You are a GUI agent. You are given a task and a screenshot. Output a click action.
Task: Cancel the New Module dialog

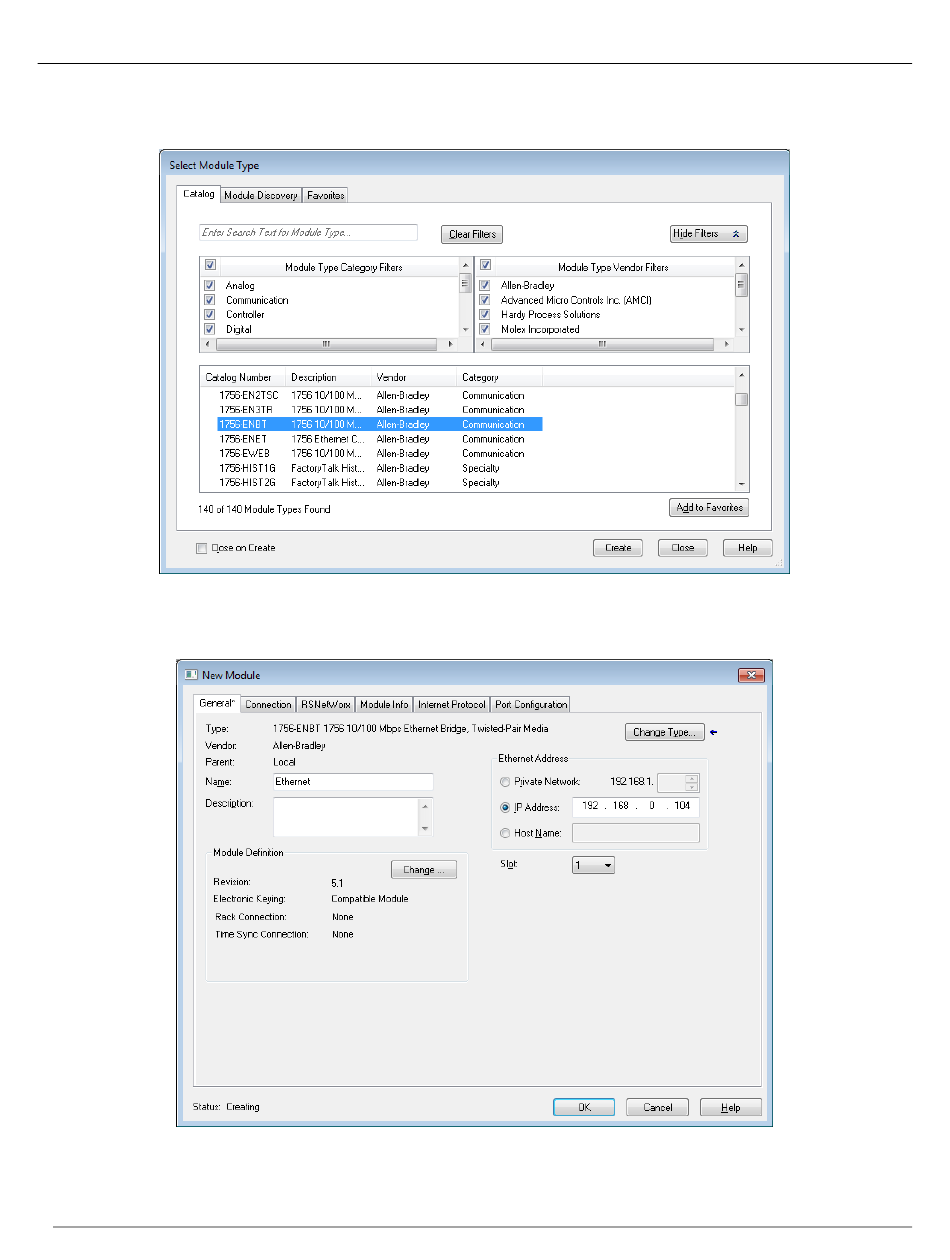[x=657, y=1108]
